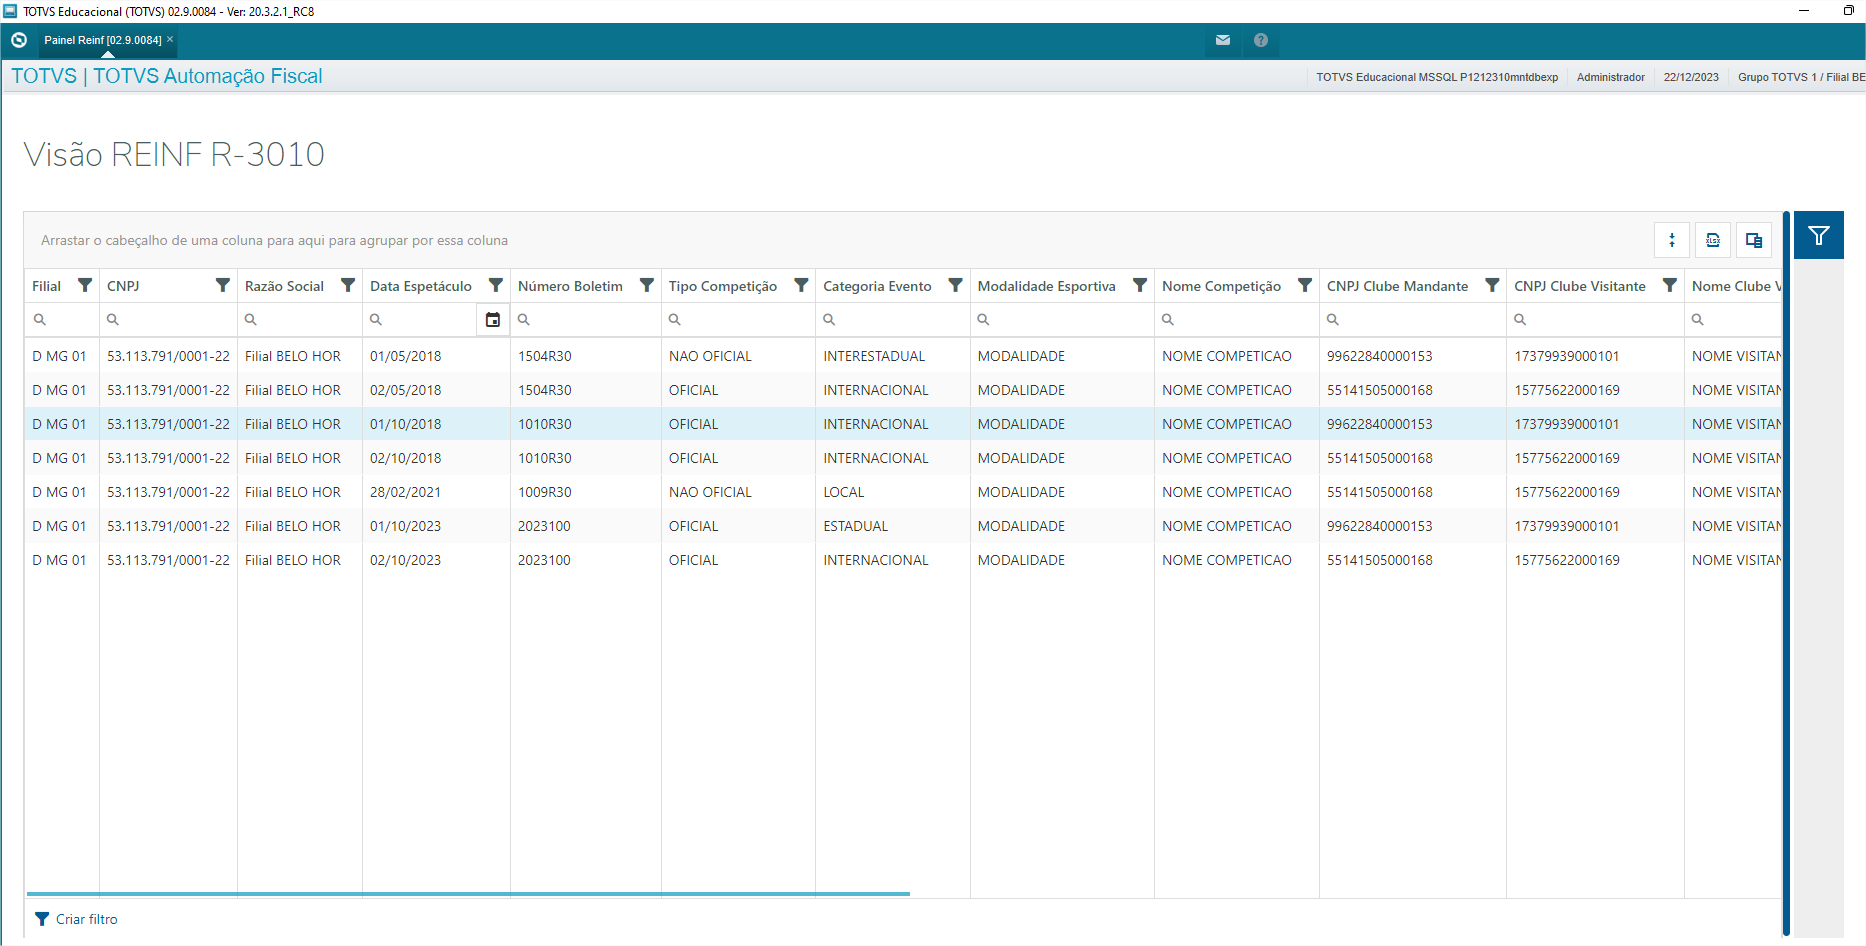
Task: Sort by CNPJ Clube Mandante header
Action: point(1397,286)
